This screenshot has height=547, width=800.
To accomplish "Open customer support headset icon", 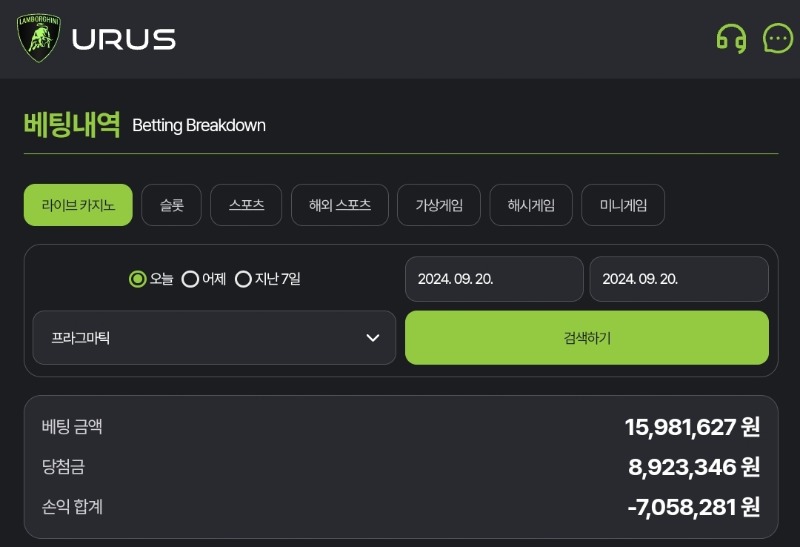I will [731, 38].
